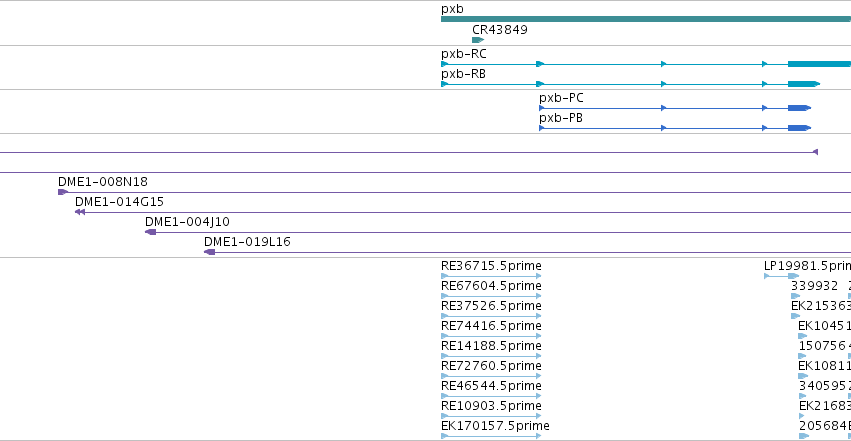Click the unlabeled purple feature's left-pointing arrowhead

tap(815, 152)
